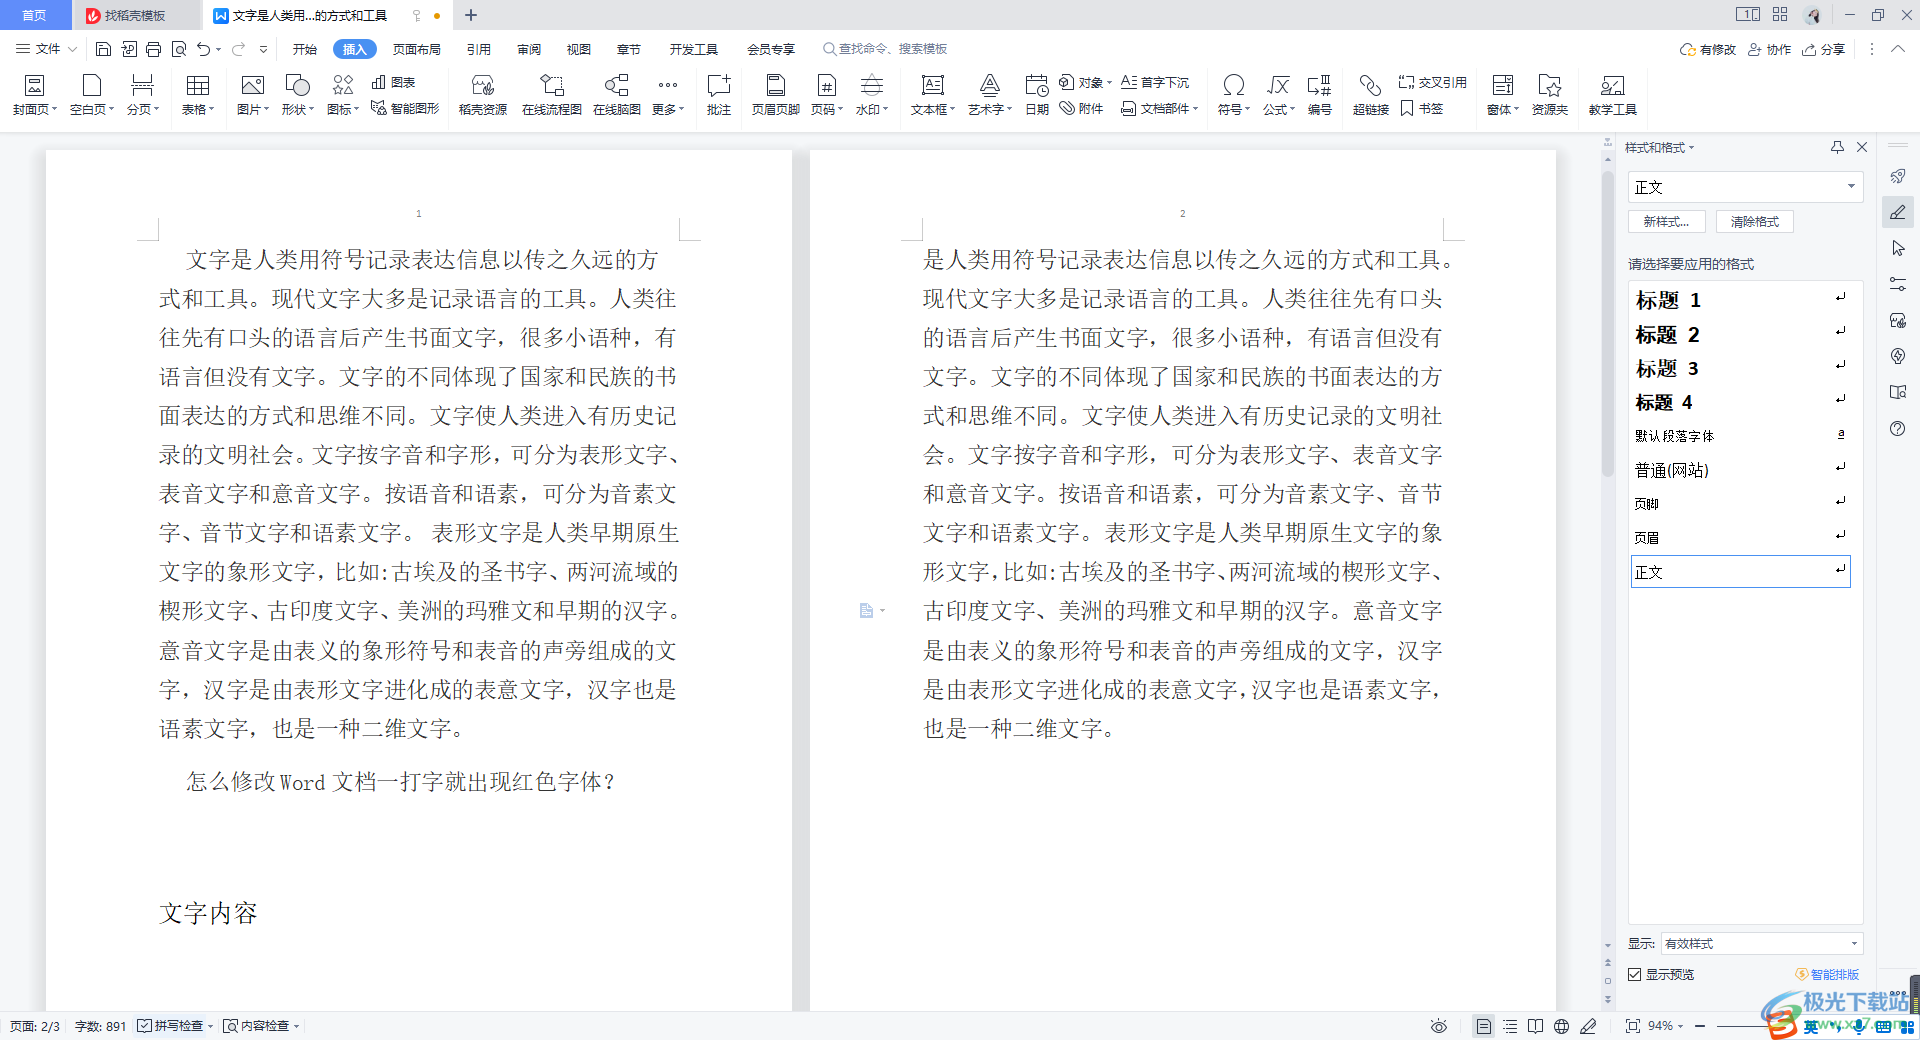Toggle writing mode pen icon in status bar
This screenshot has width=1920, height=1040.
pos(1588,1026)
